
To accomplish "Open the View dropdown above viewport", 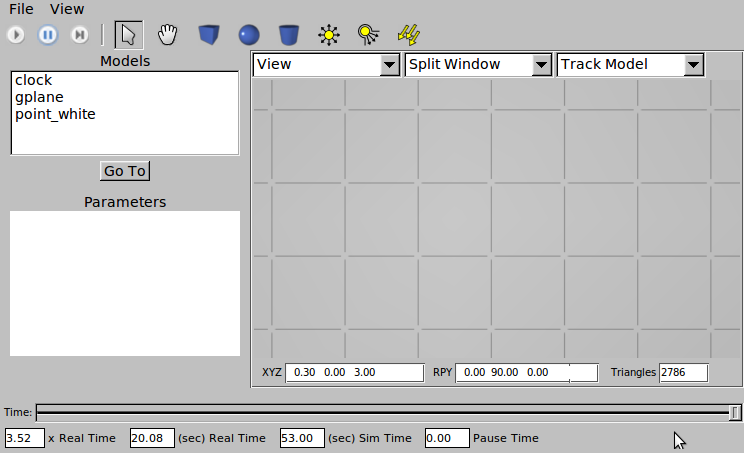I will click(x=326, y=65).
